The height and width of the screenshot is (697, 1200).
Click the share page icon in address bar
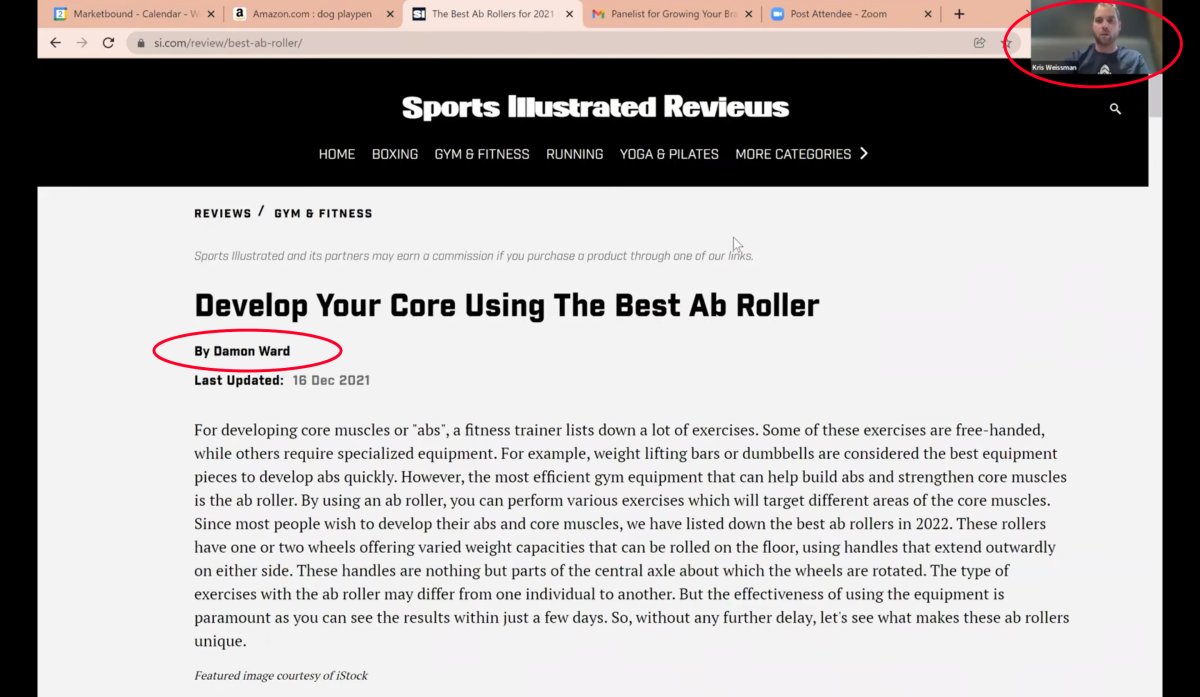pos(979,43)
